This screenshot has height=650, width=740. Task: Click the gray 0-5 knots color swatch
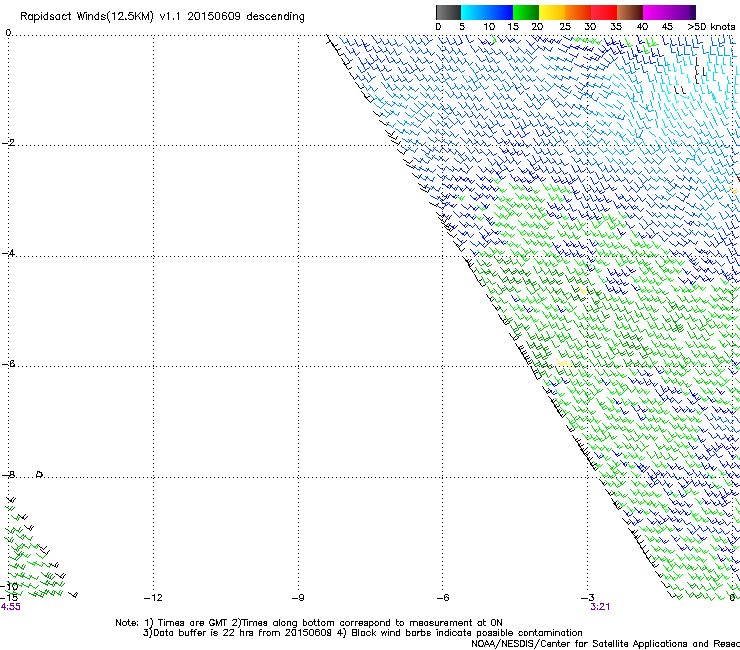448,12
